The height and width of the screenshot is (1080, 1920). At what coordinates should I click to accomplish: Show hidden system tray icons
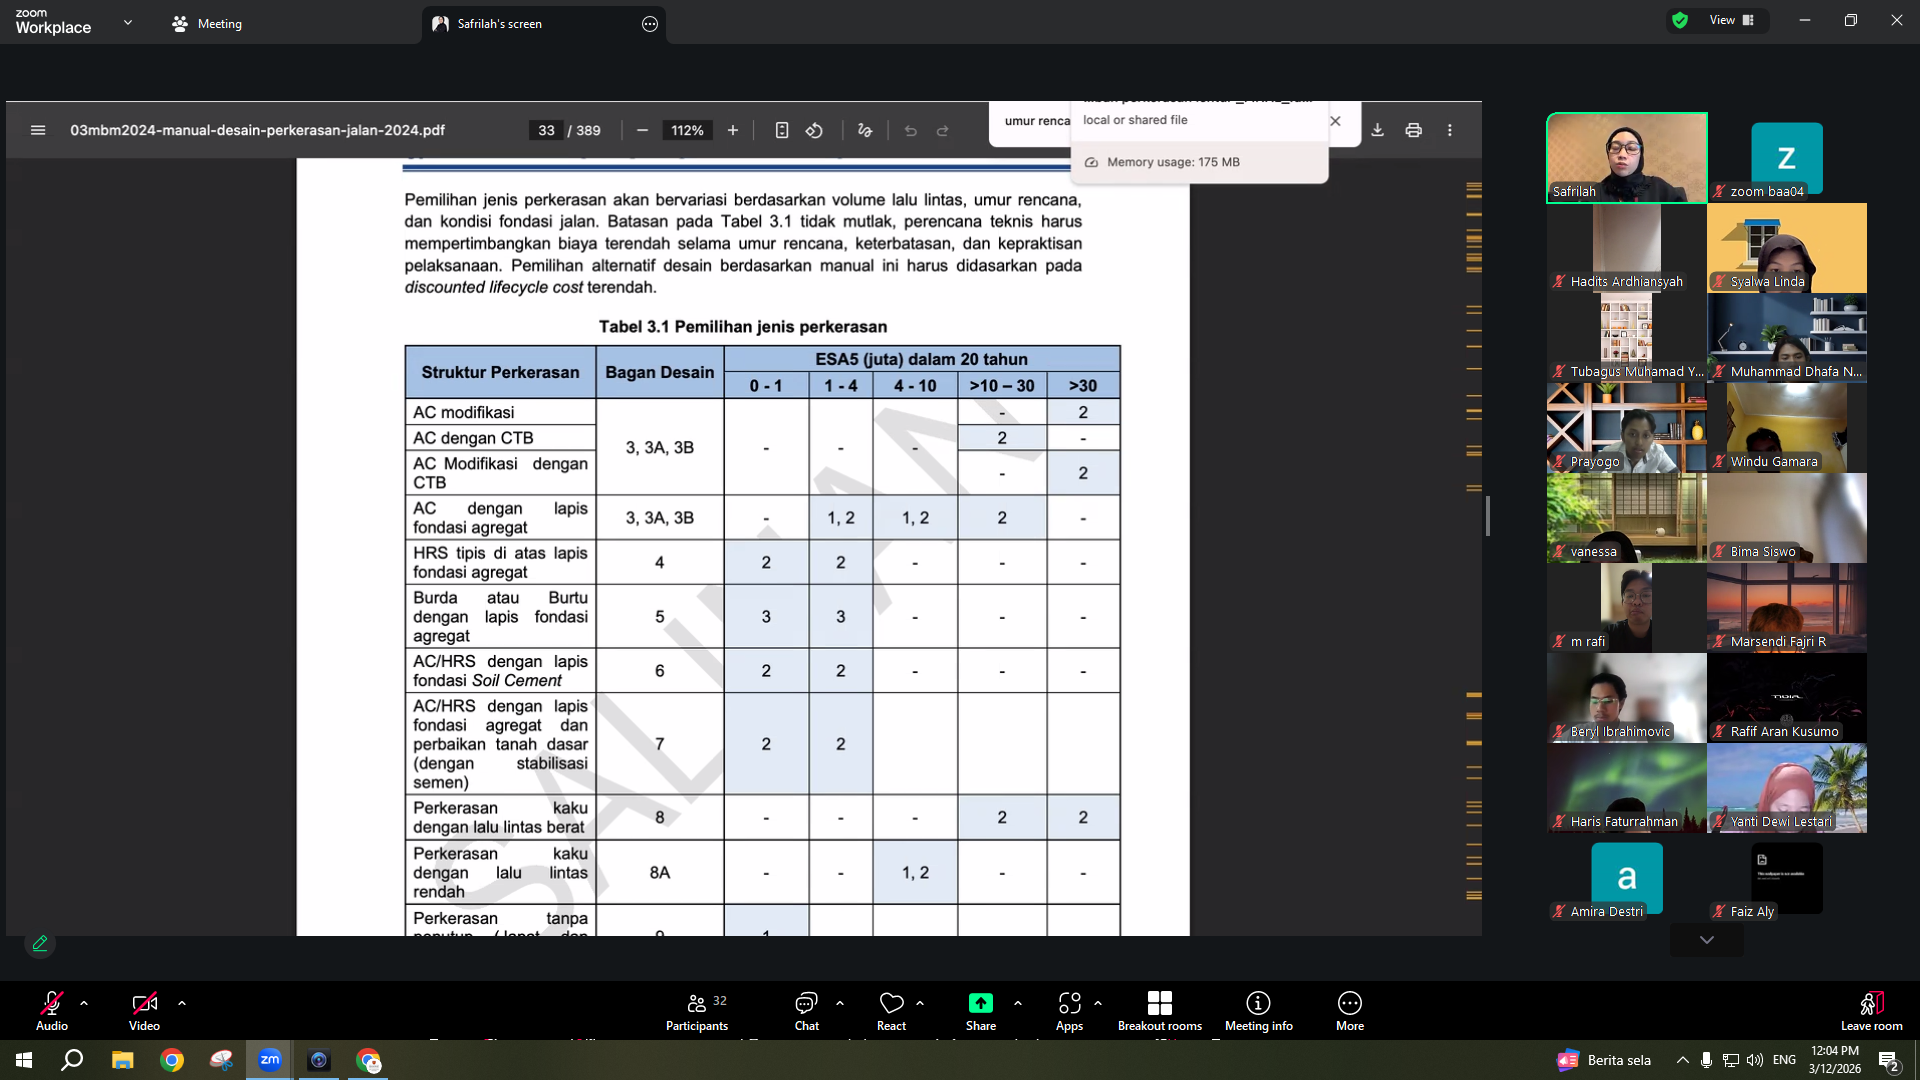point(1683,1060)
